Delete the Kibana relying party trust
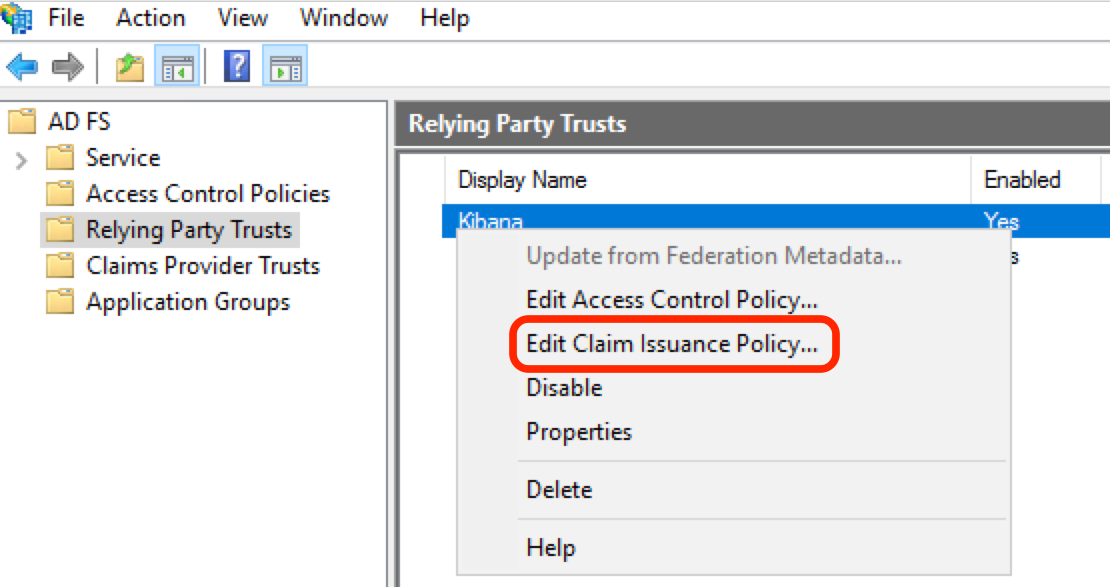Image resolution: width=1110 pixels, height=587 pixels. (559, 489)
